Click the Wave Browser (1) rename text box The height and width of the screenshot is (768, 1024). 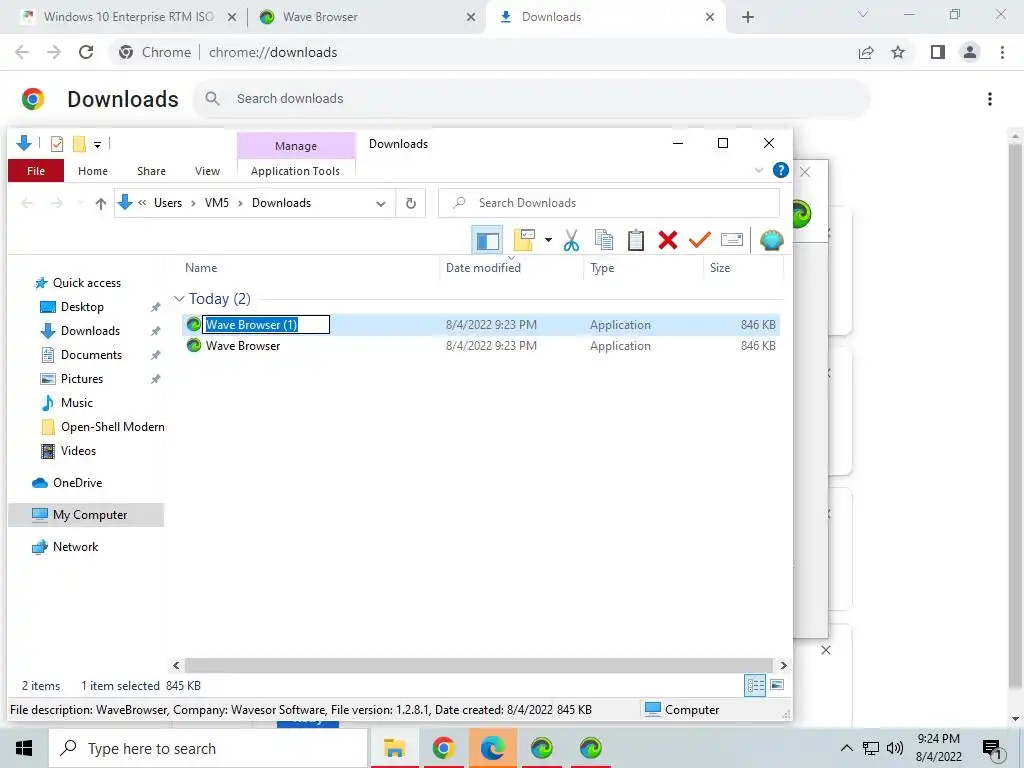(x=266, y=325)
